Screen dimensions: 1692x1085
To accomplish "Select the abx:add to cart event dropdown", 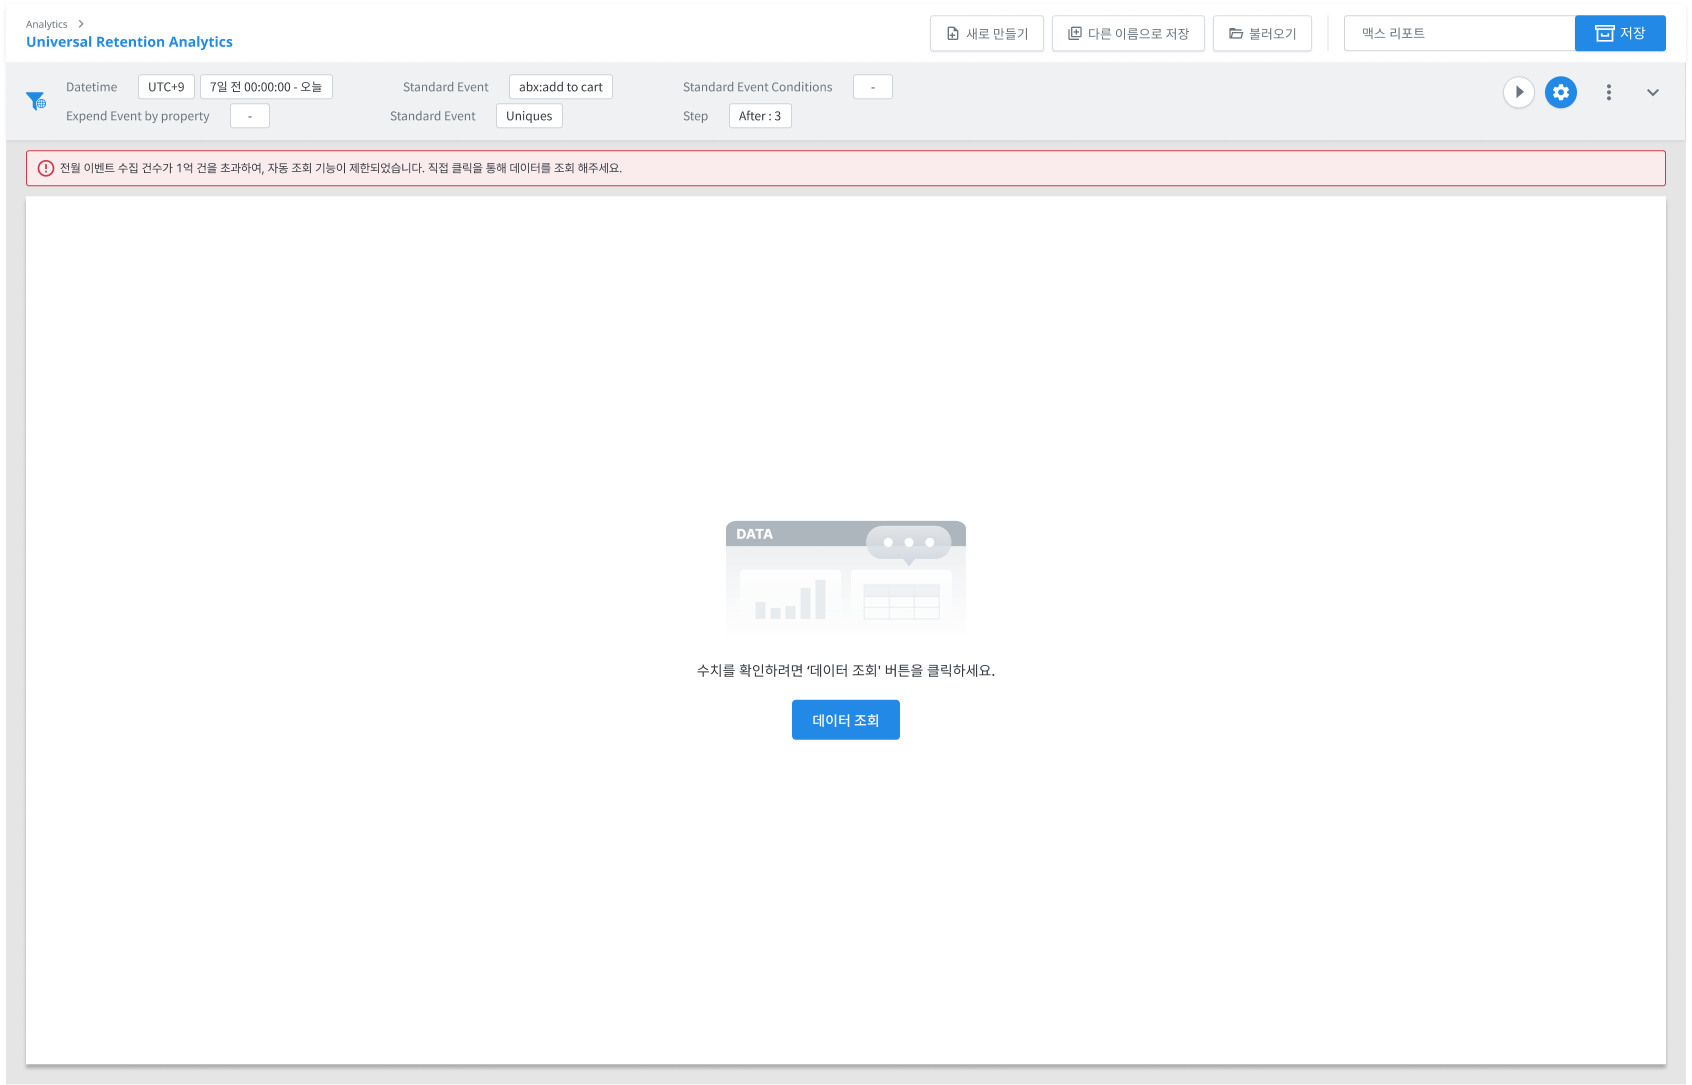I will pos(560,87).
